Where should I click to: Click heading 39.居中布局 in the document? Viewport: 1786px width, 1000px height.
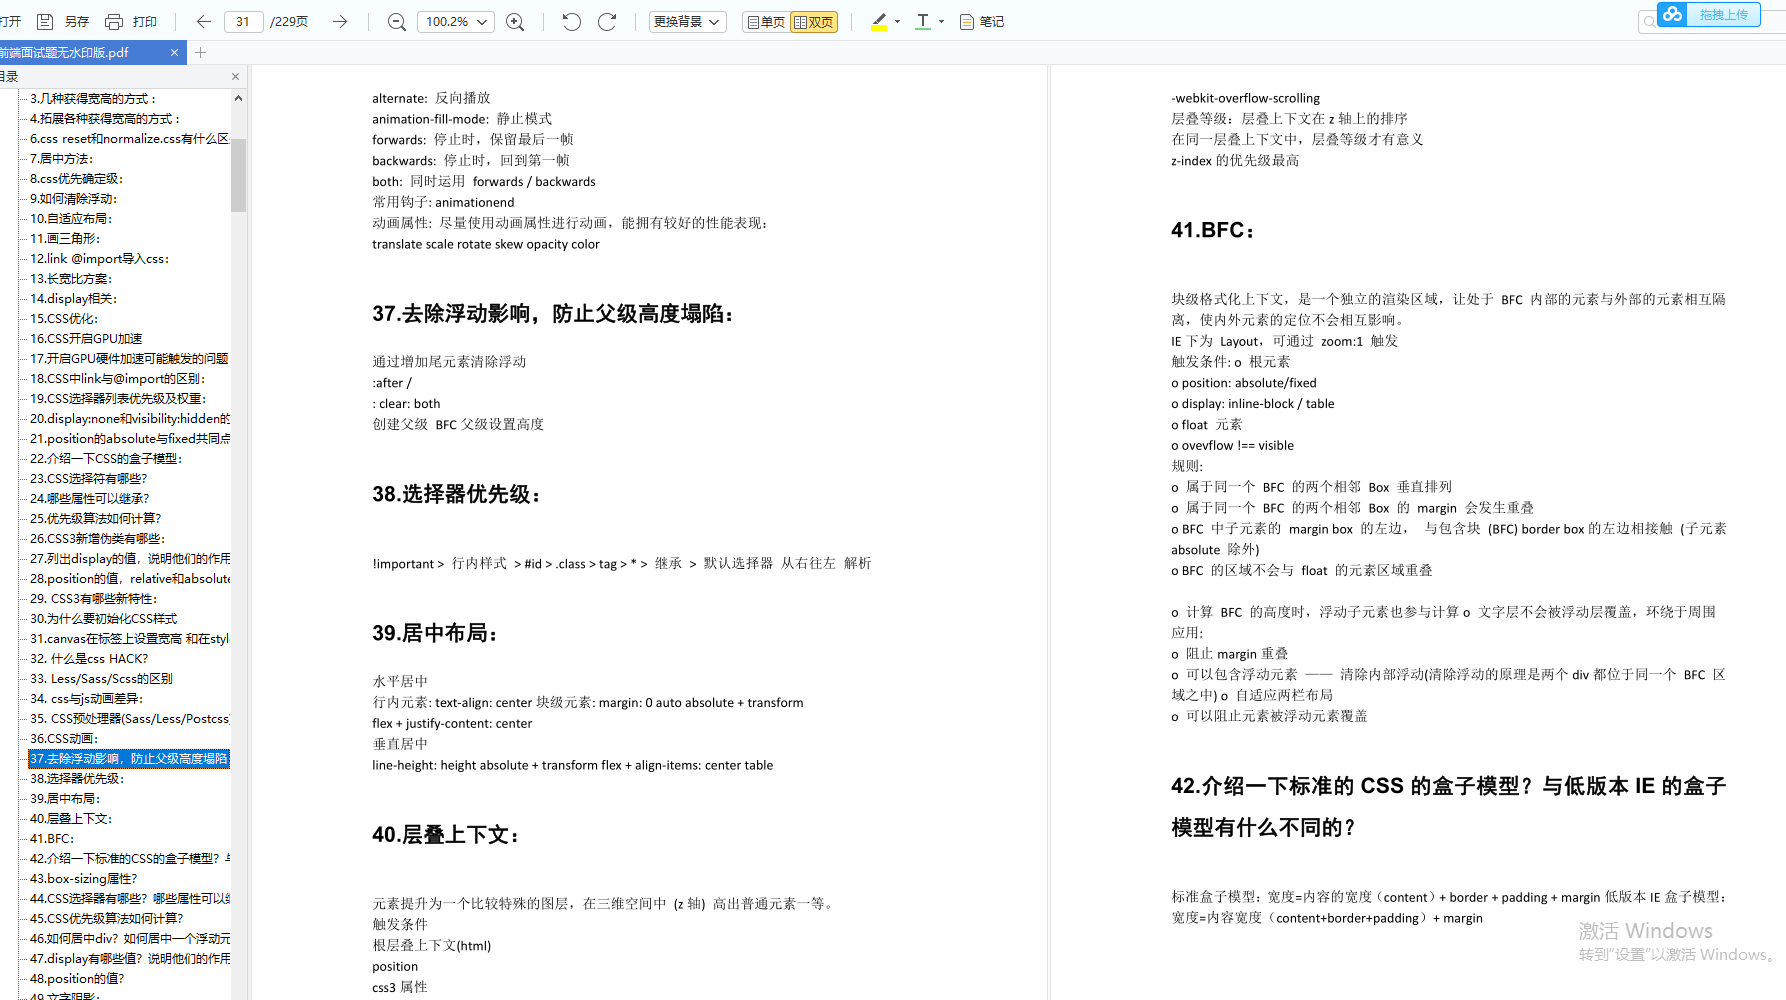pos(435,633)
